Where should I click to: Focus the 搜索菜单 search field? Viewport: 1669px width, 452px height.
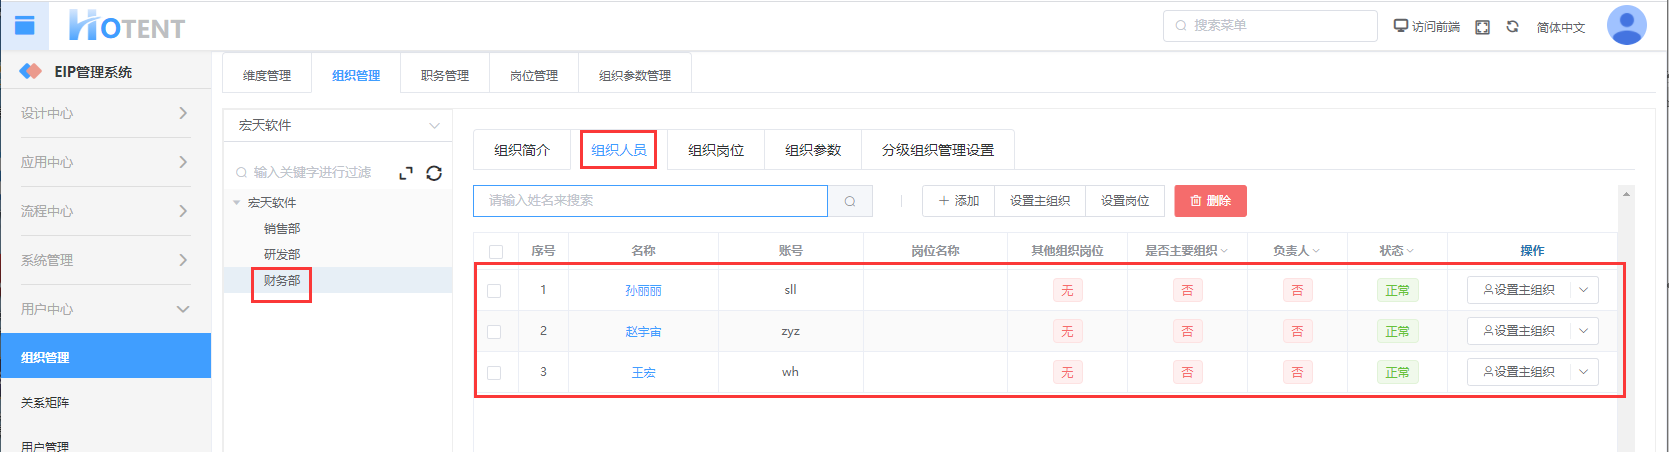pyautogui.click(x=1270, y=26)
